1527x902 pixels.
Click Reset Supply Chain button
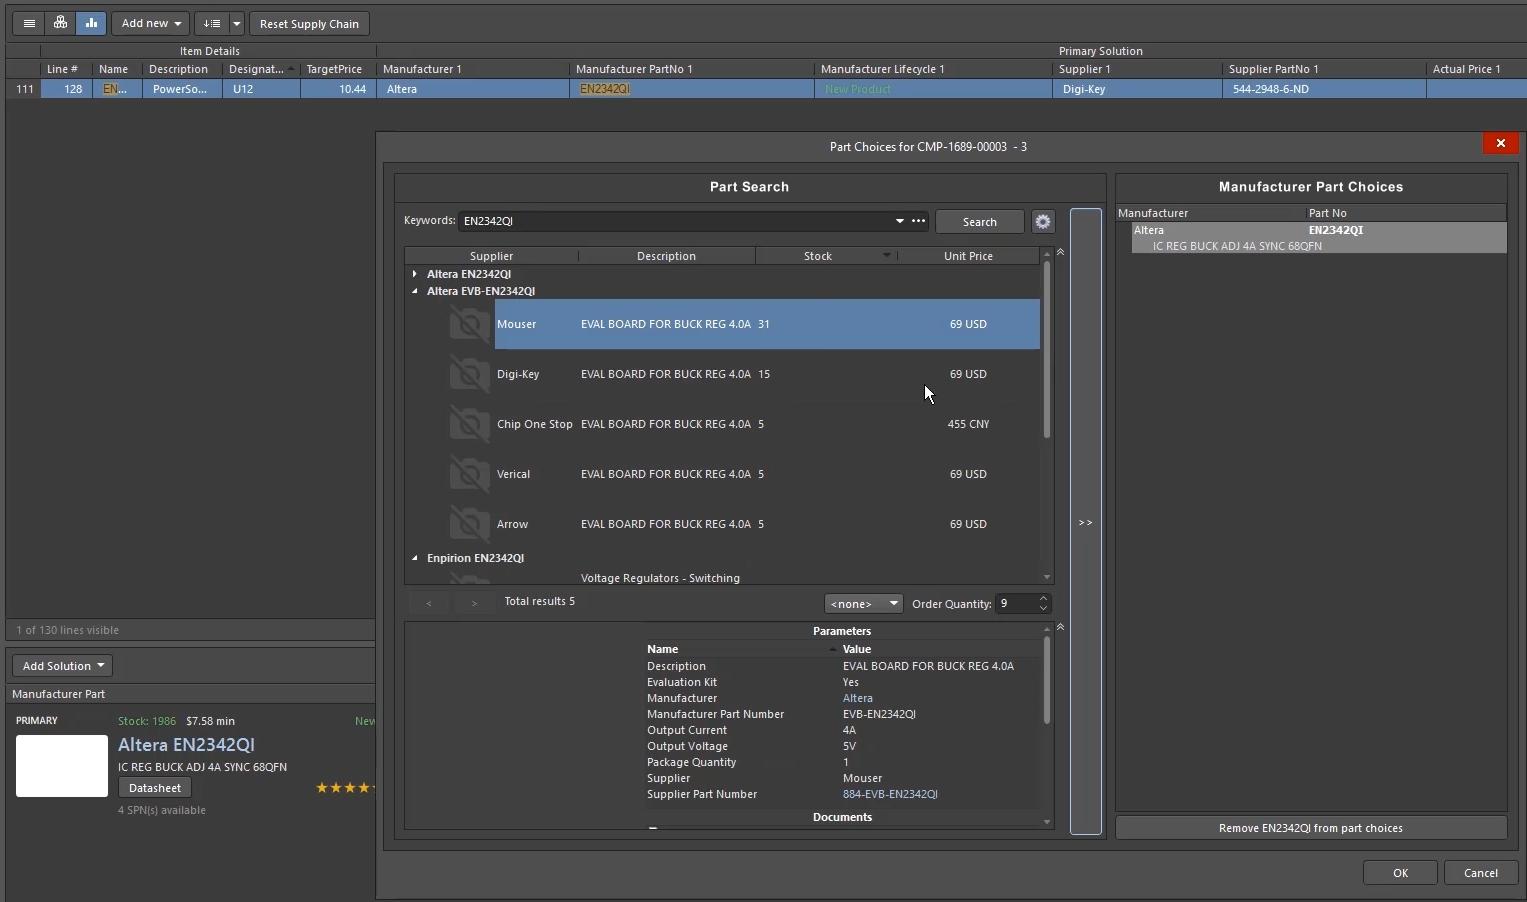pos(309,23)
